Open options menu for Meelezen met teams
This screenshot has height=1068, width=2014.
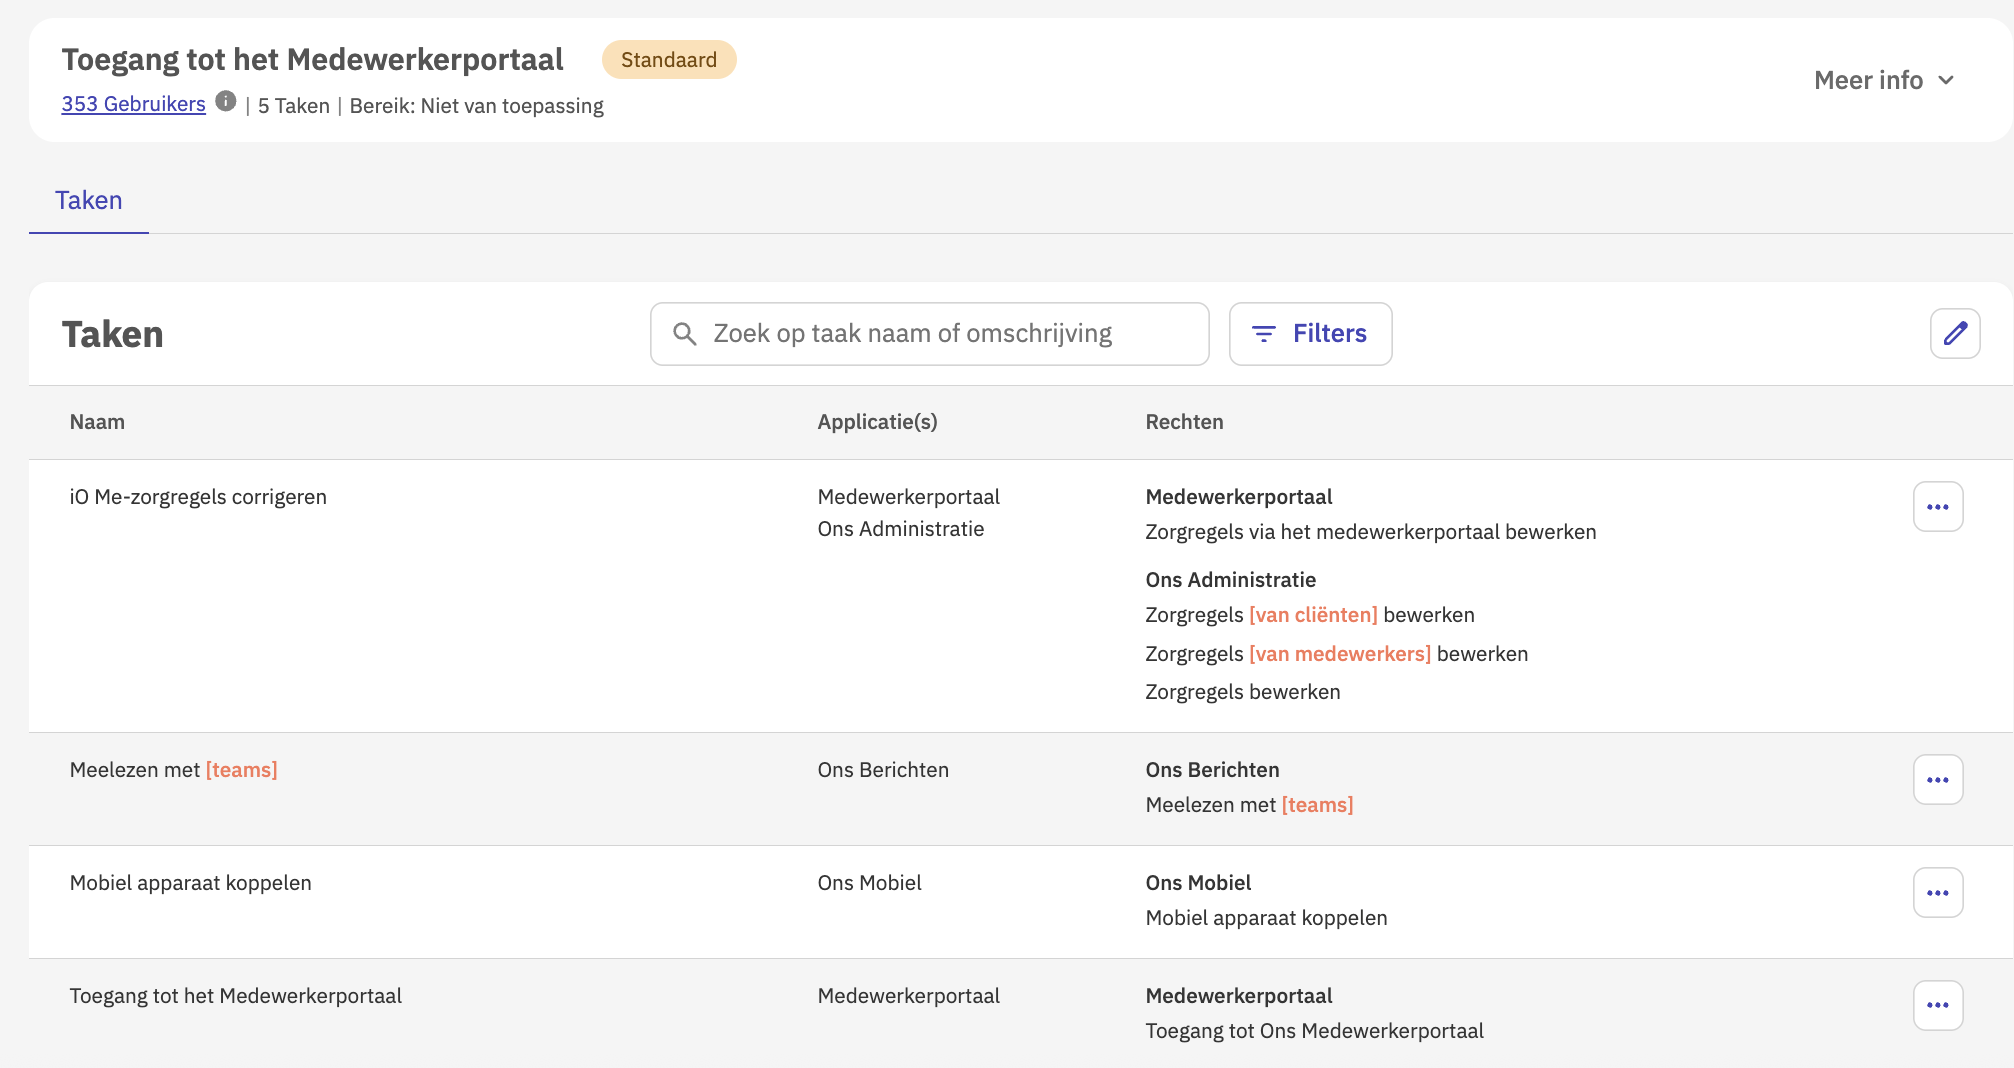pyautogui.click(x=1938, y=780)
